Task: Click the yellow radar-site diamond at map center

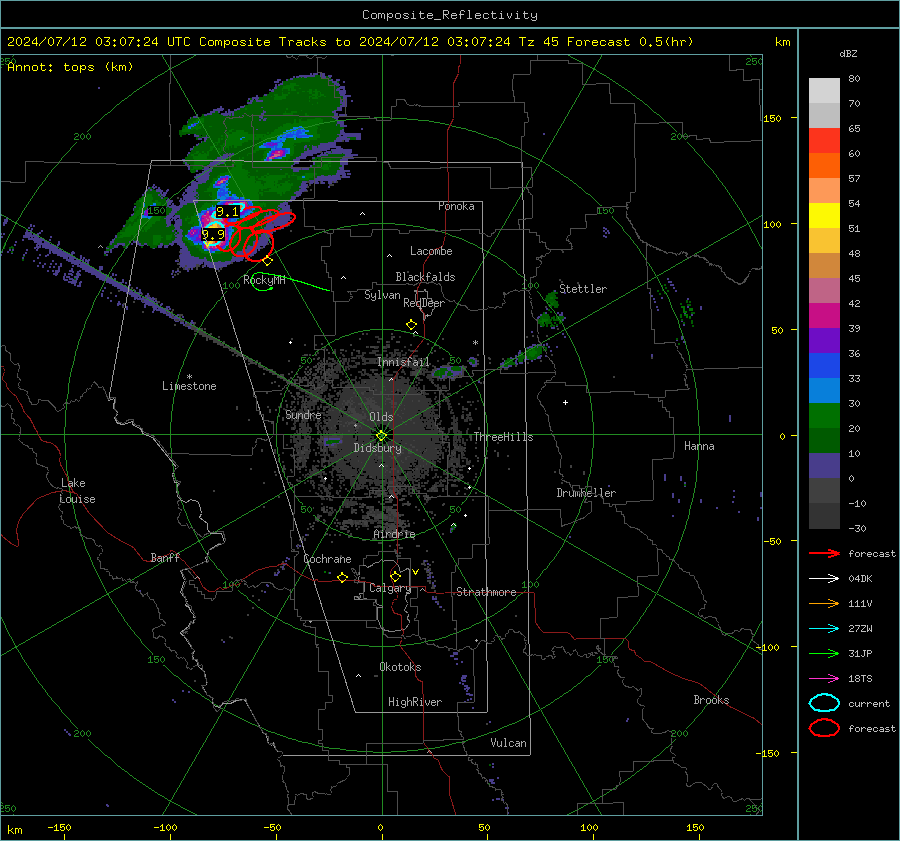Action: (381, 436)
